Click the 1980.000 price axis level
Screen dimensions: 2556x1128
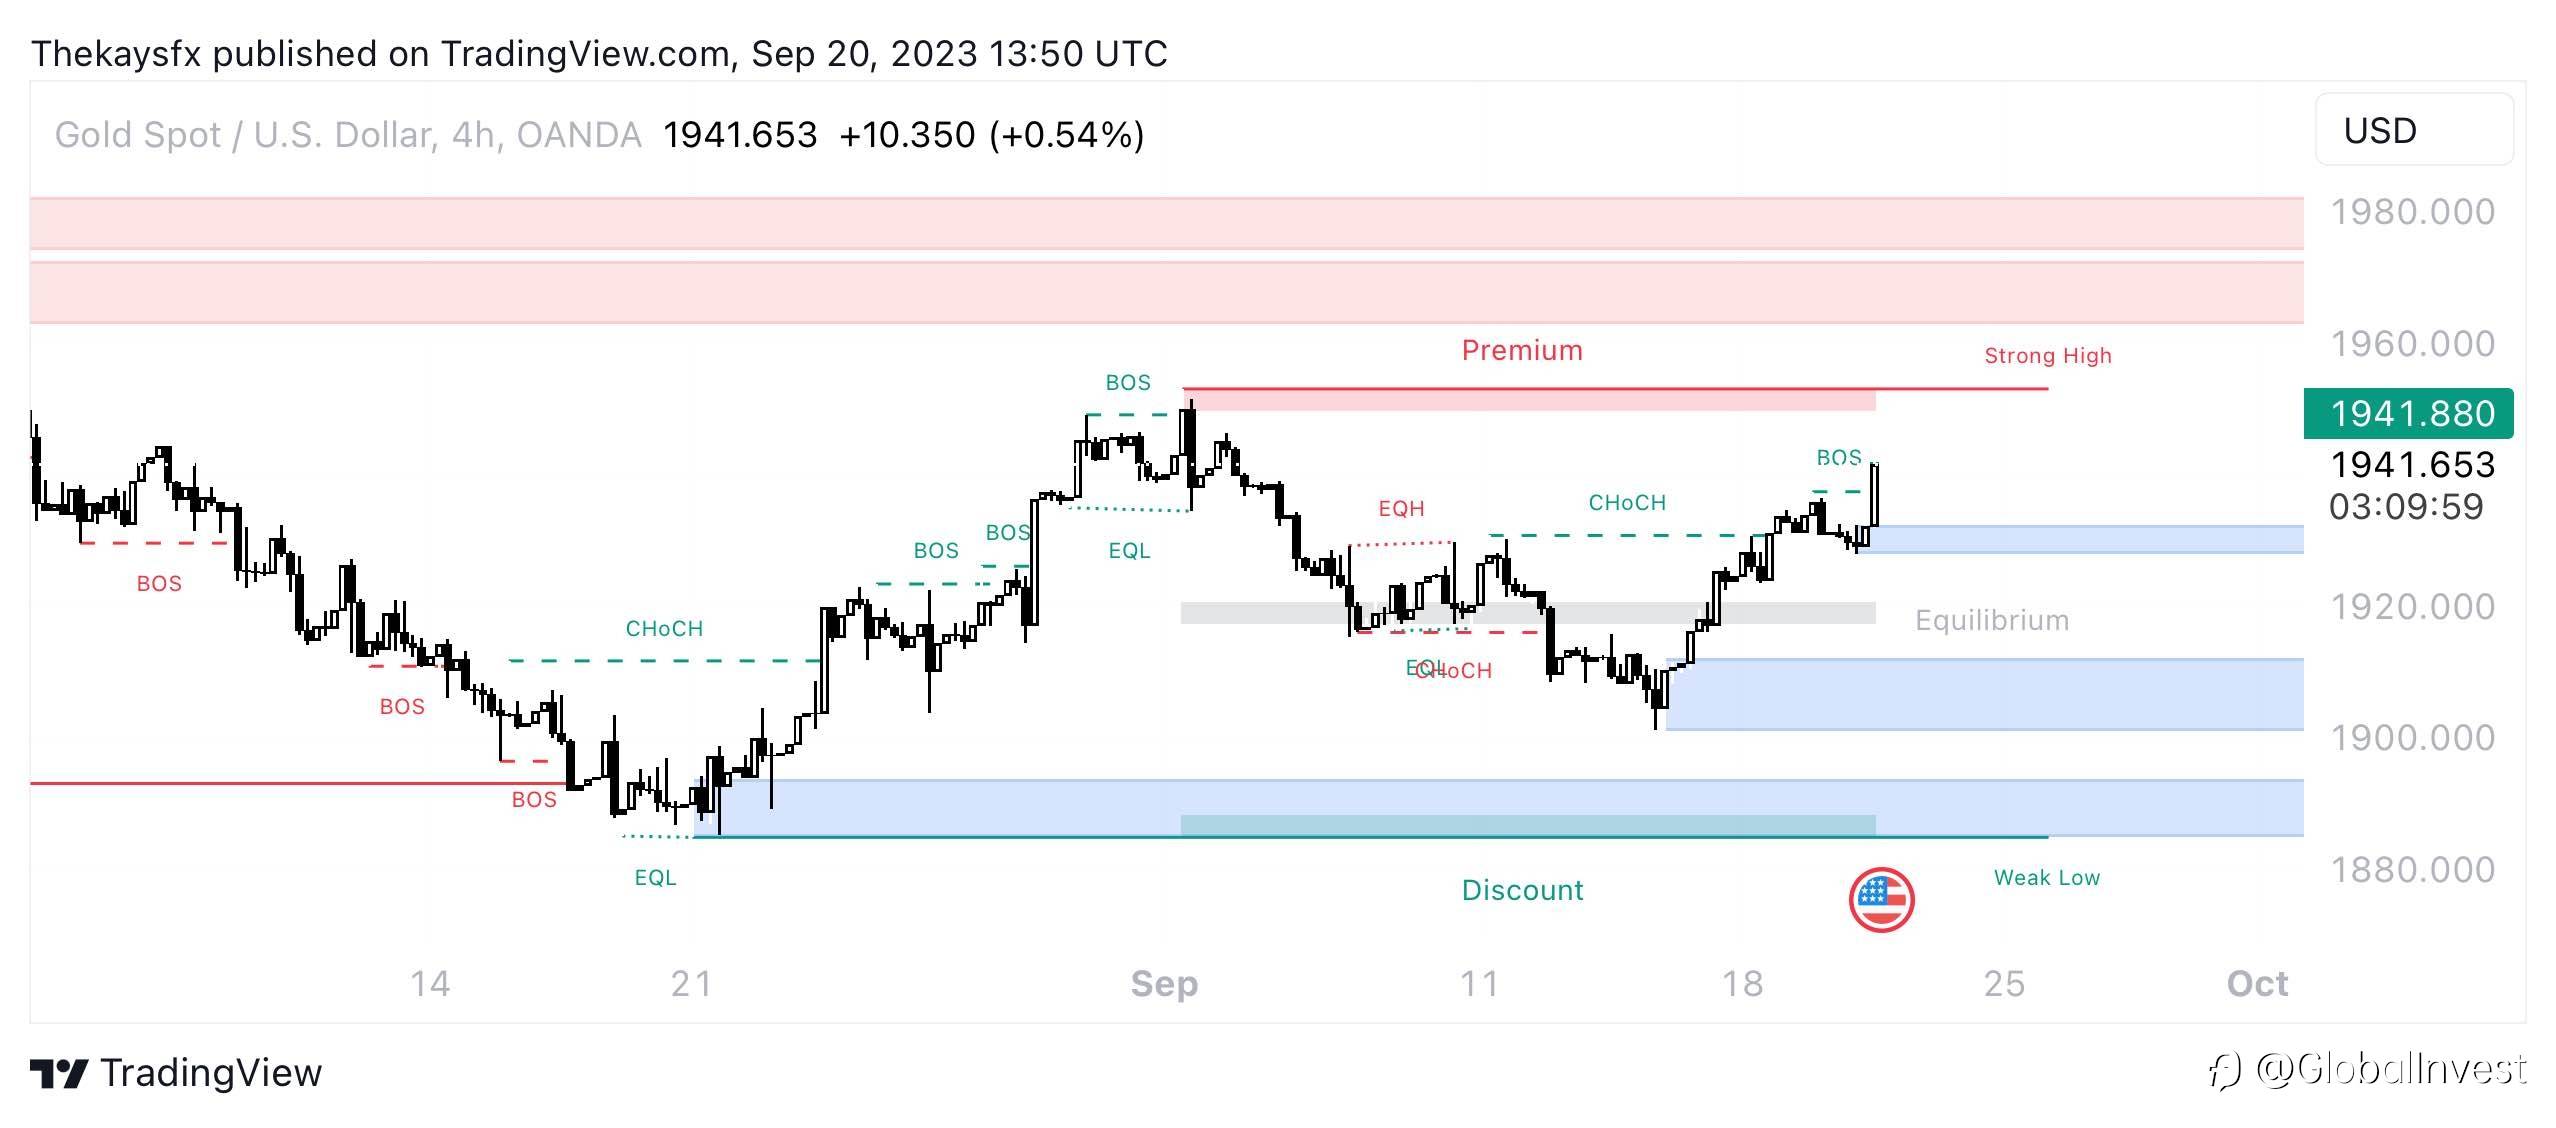(2412, 212)
